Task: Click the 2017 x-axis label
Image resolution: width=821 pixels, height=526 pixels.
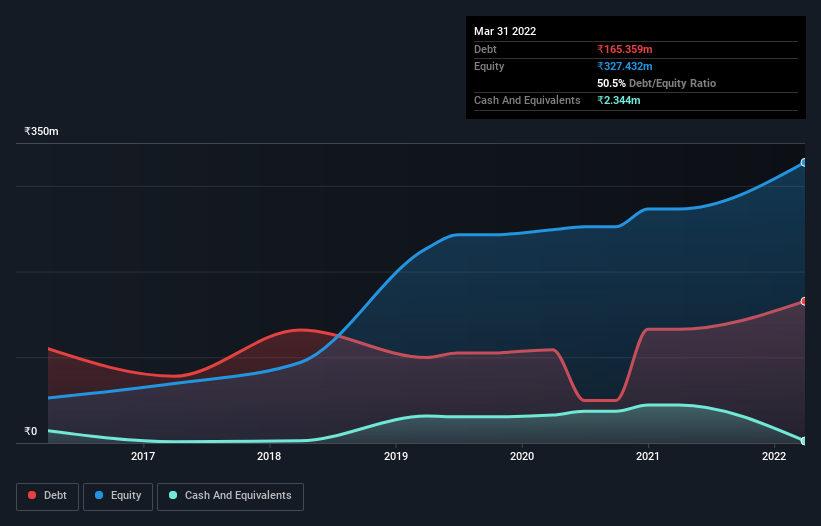Action: tap(143, 456)
